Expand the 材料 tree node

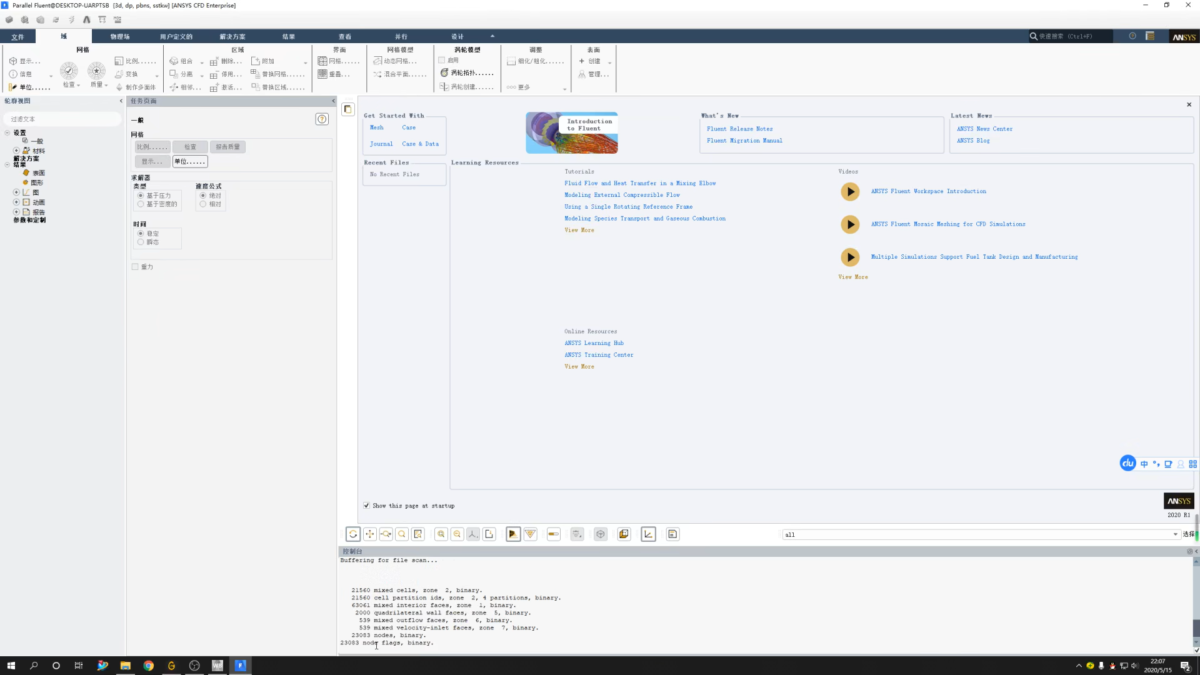16,151
